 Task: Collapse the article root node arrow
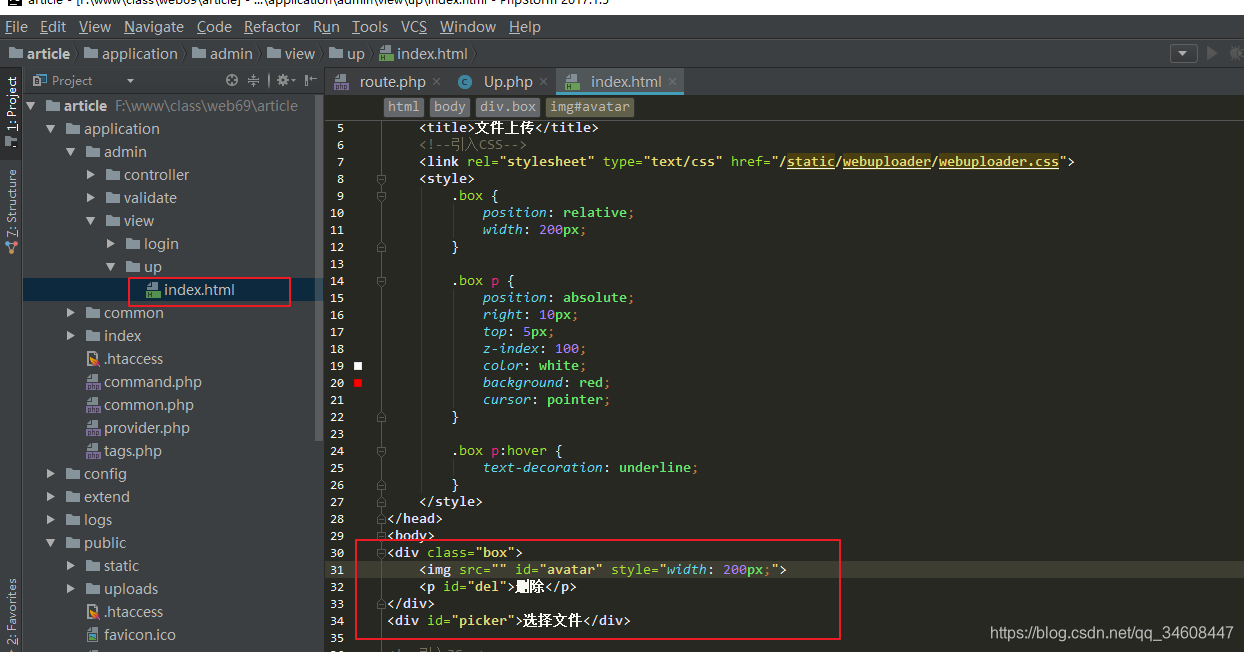point(31,106)
